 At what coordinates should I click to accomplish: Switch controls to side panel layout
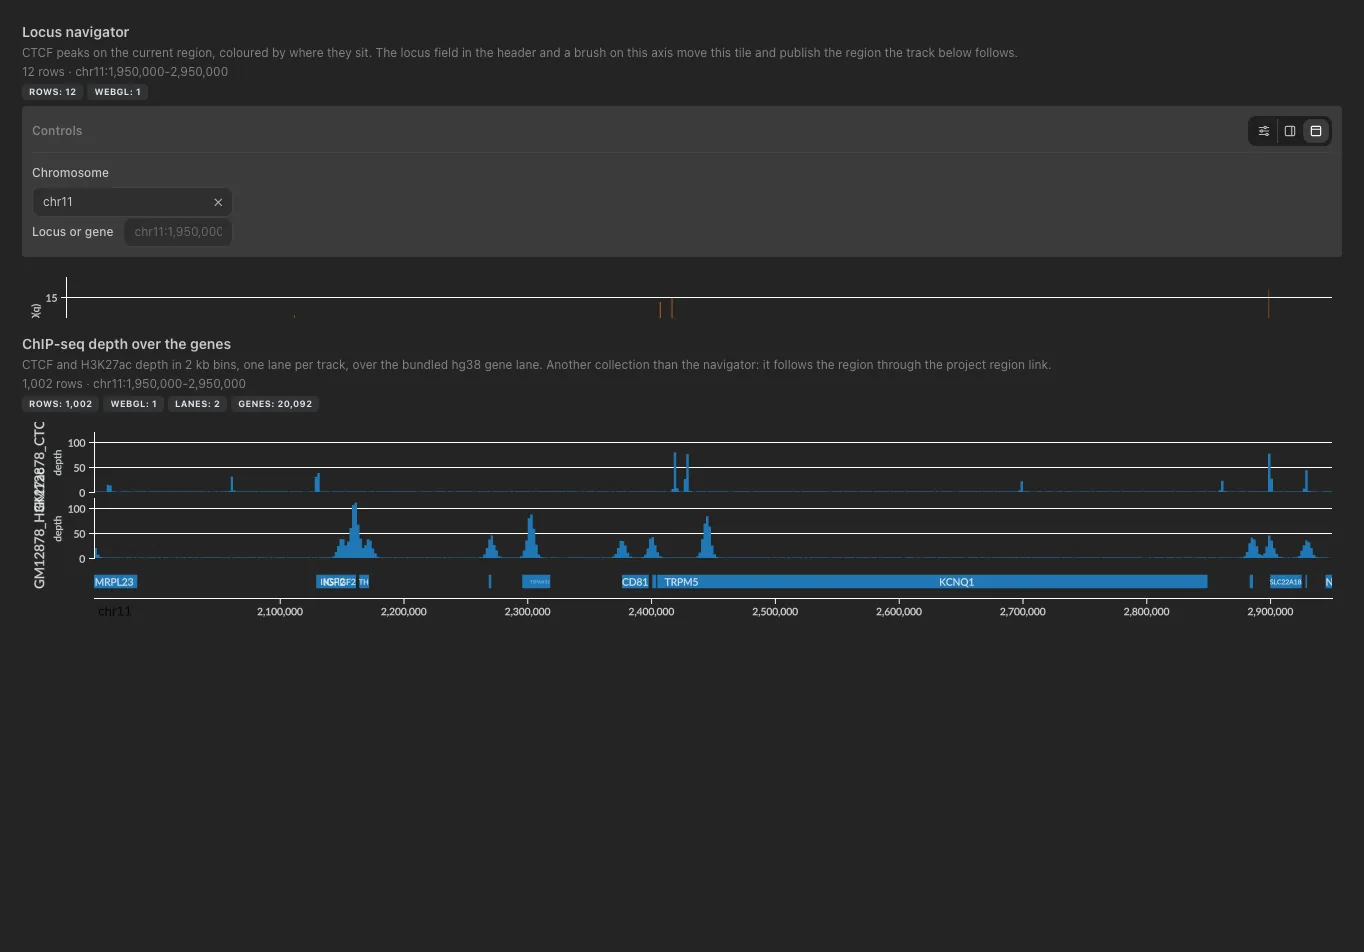[x=1290, y=131]
